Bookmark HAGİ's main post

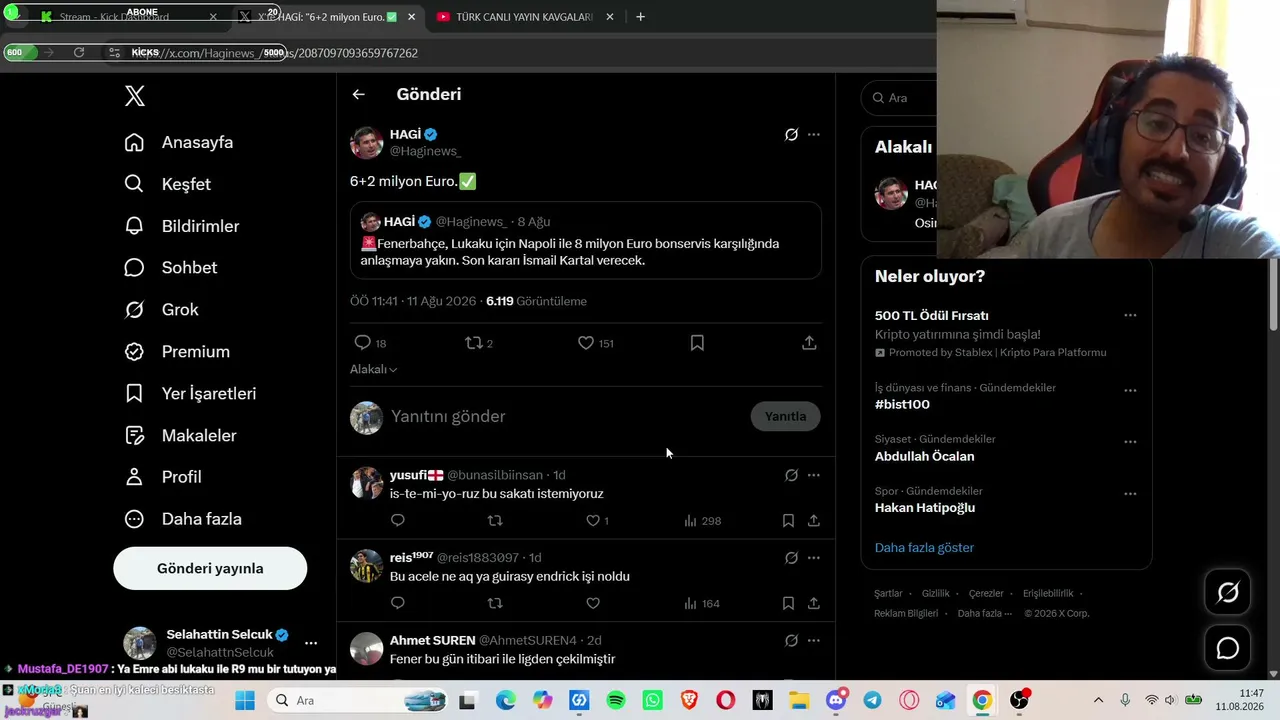point(697,343)
